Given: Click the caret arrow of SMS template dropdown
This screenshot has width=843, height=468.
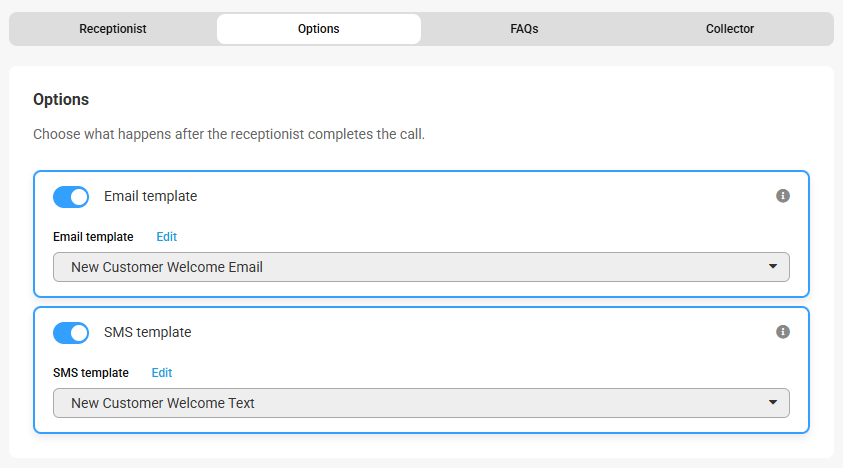Looking at the screenshot, I should (772, 403).
